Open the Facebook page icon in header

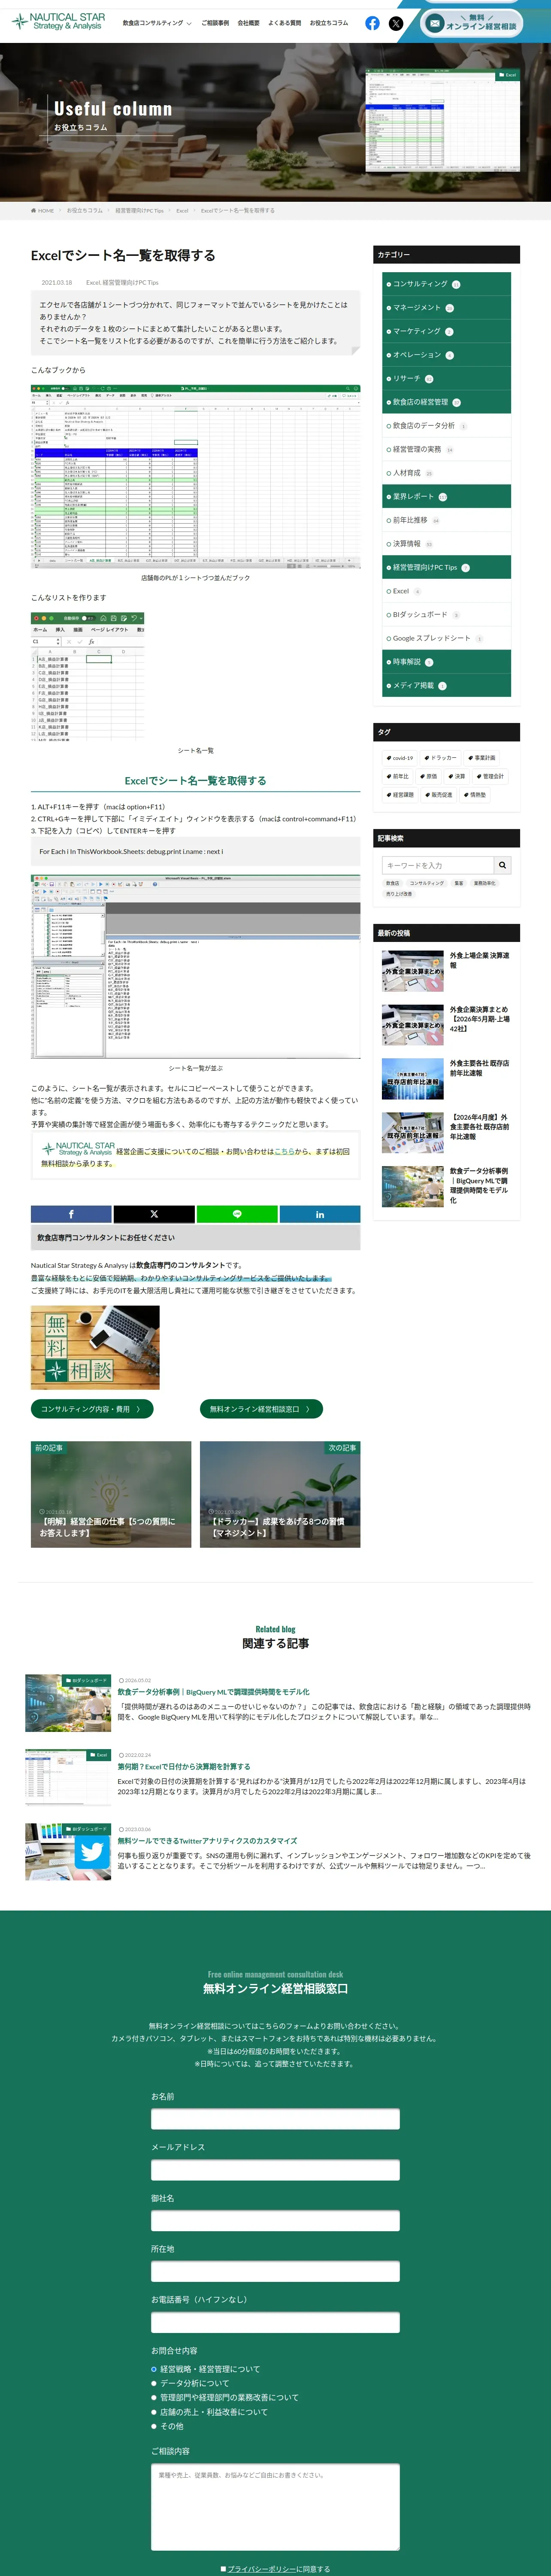pos(372,23)
